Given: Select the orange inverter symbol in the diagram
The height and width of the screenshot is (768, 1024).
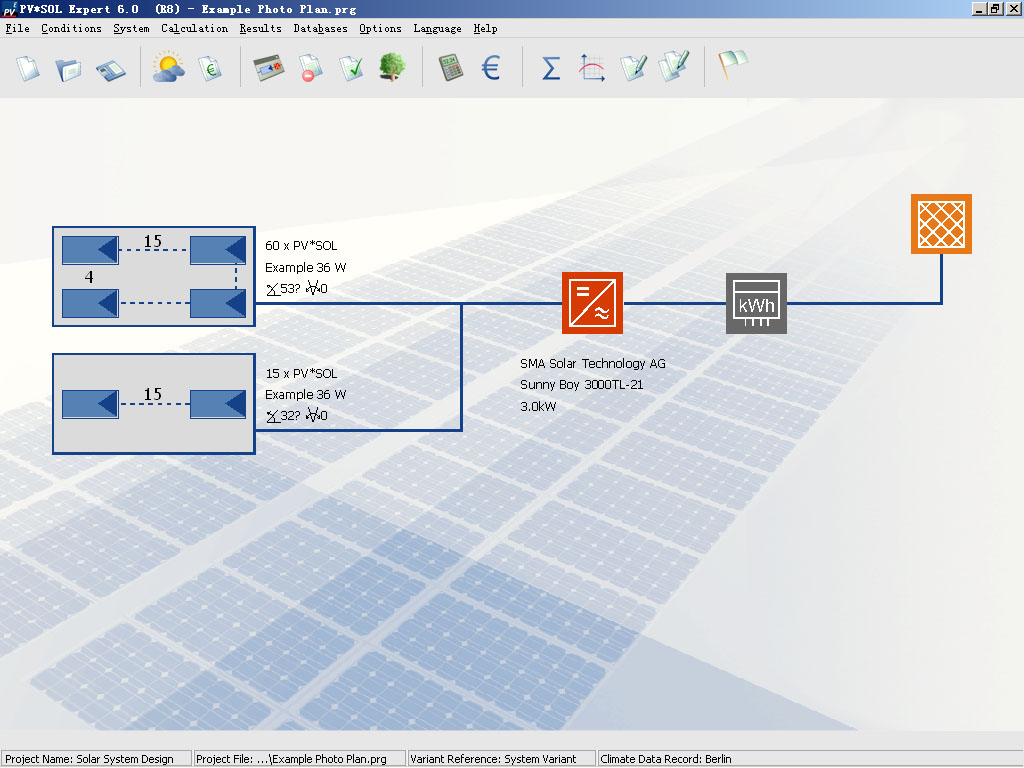Looking at the screenshot, I should (592, 303).
